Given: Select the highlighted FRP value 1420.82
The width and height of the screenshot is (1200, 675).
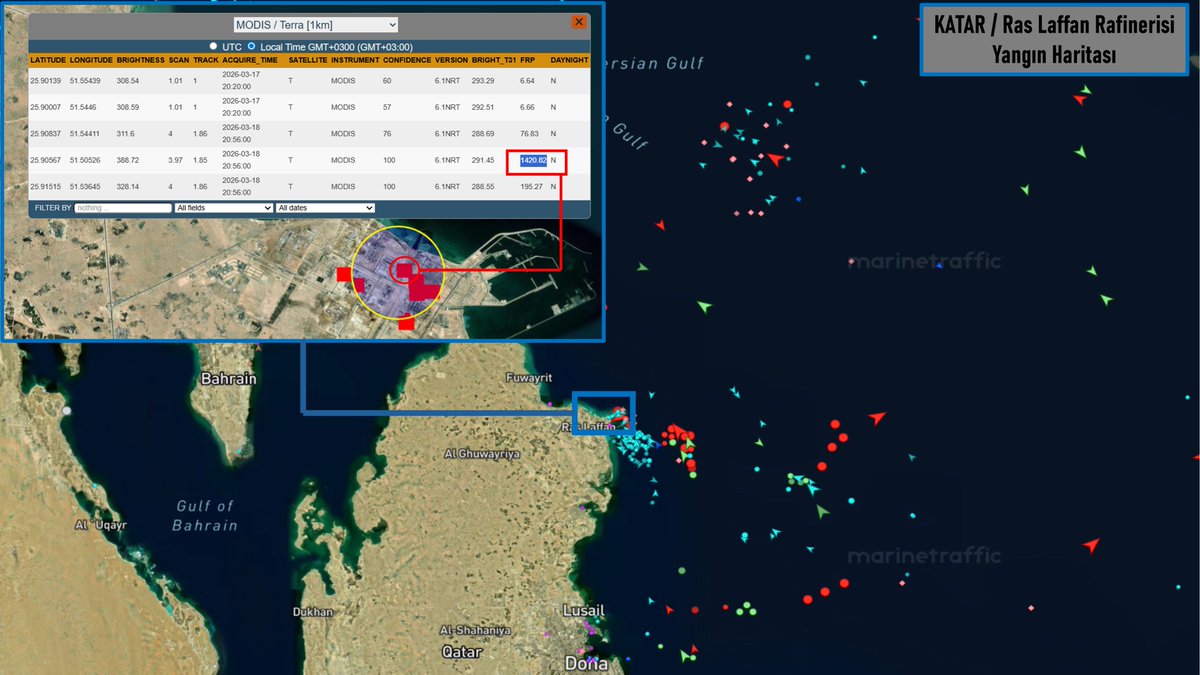Looking at the screenshot, I should click(534, 160).
